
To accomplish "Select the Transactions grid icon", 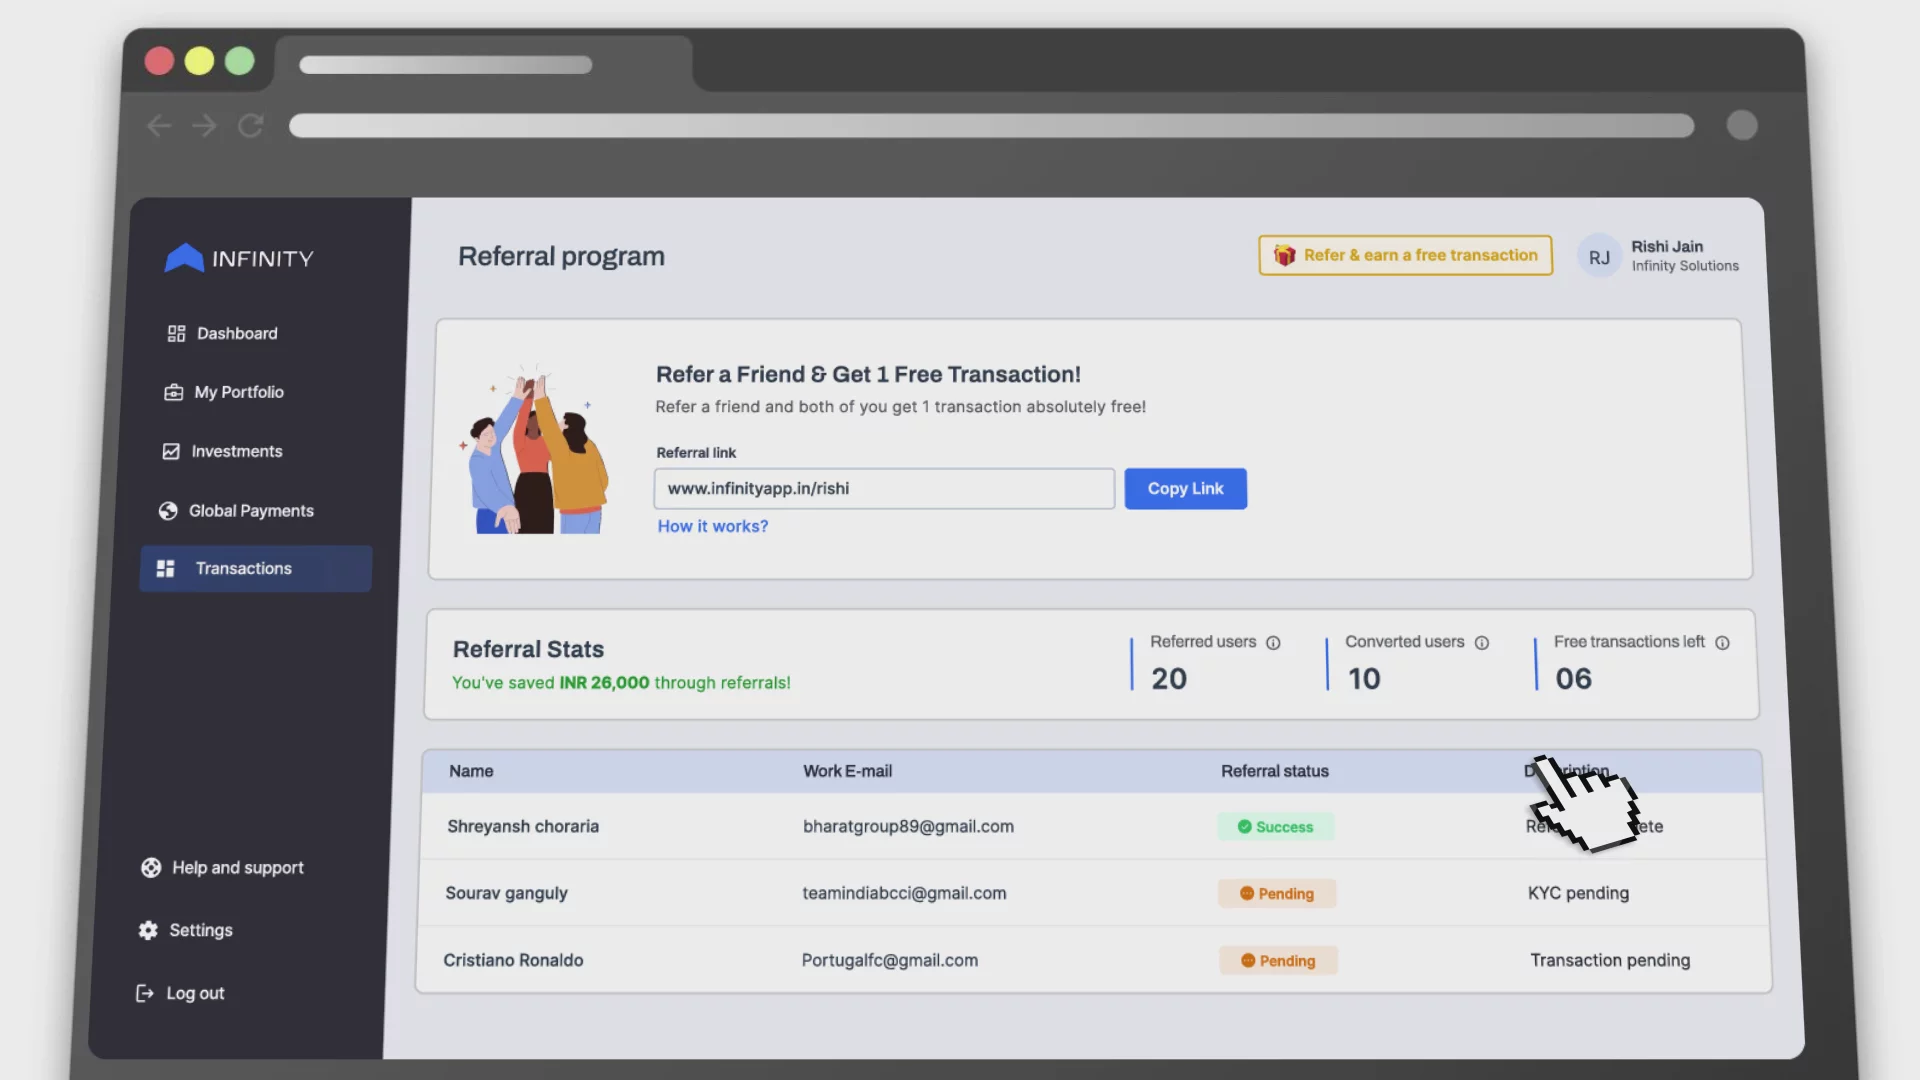I will pos(165,569).
